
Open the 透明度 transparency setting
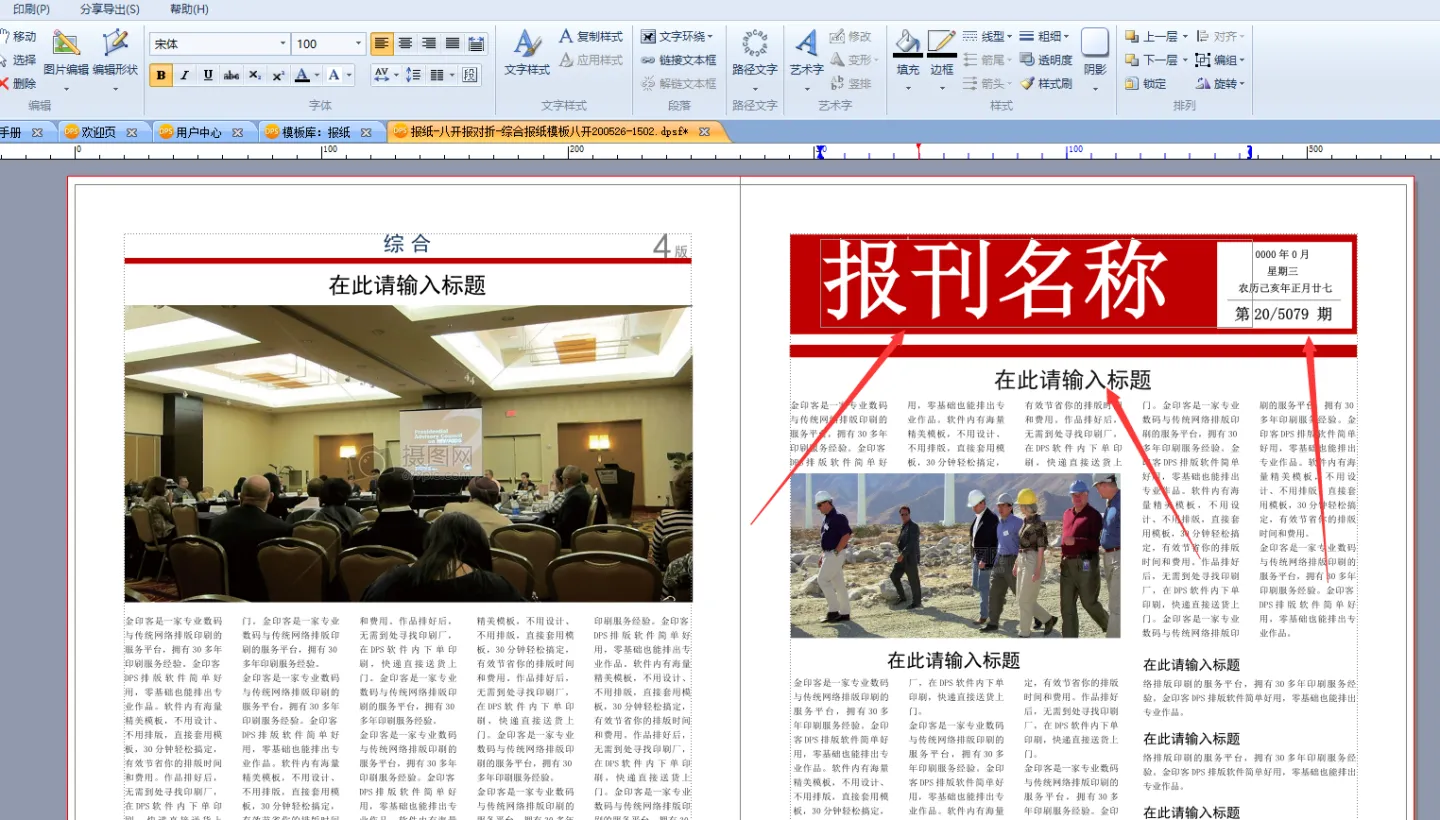tap(1046, 60)
